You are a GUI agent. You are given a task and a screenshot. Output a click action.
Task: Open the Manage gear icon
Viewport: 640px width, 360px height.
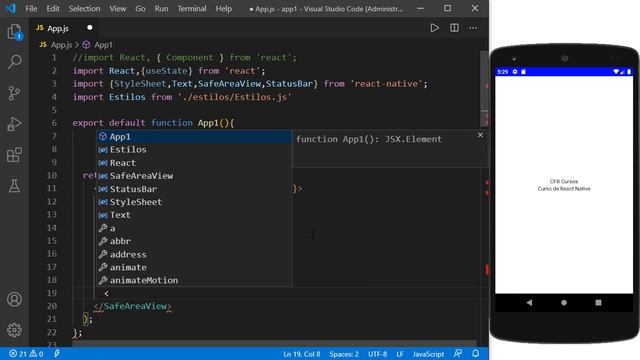(x=14, y=329)
